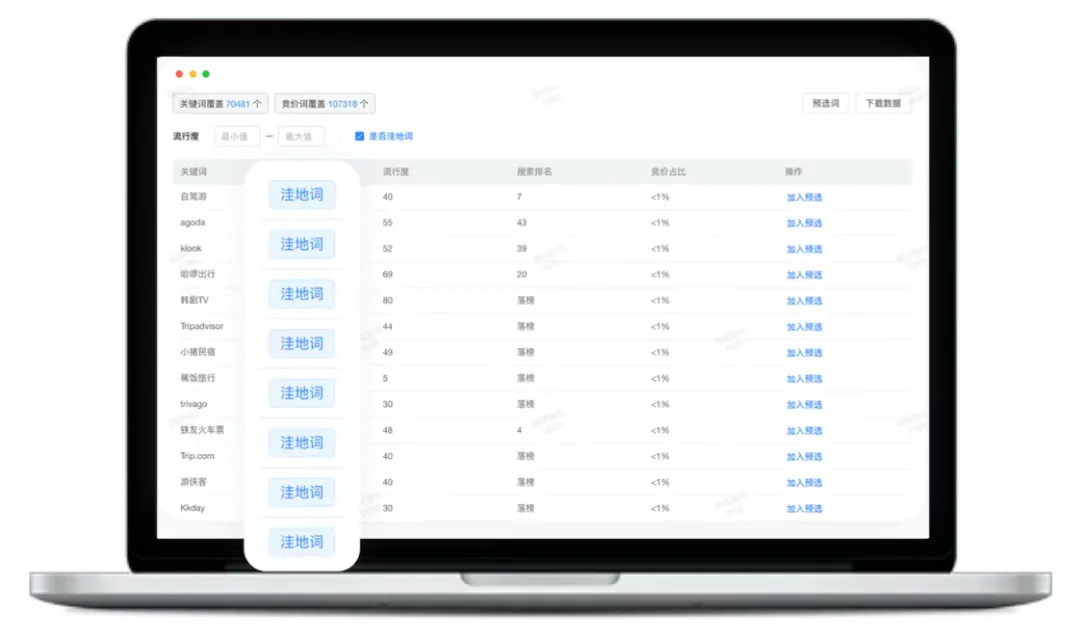
Task: Click 加入预选 for the 自驾游 row
Action: 804,197
